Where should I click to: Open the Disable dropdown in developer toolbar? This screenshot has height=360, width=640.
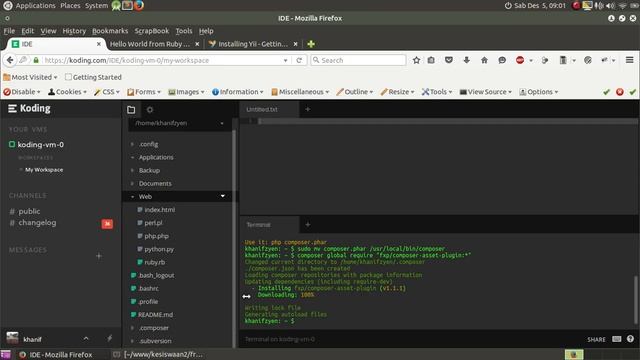click(22, 92)
